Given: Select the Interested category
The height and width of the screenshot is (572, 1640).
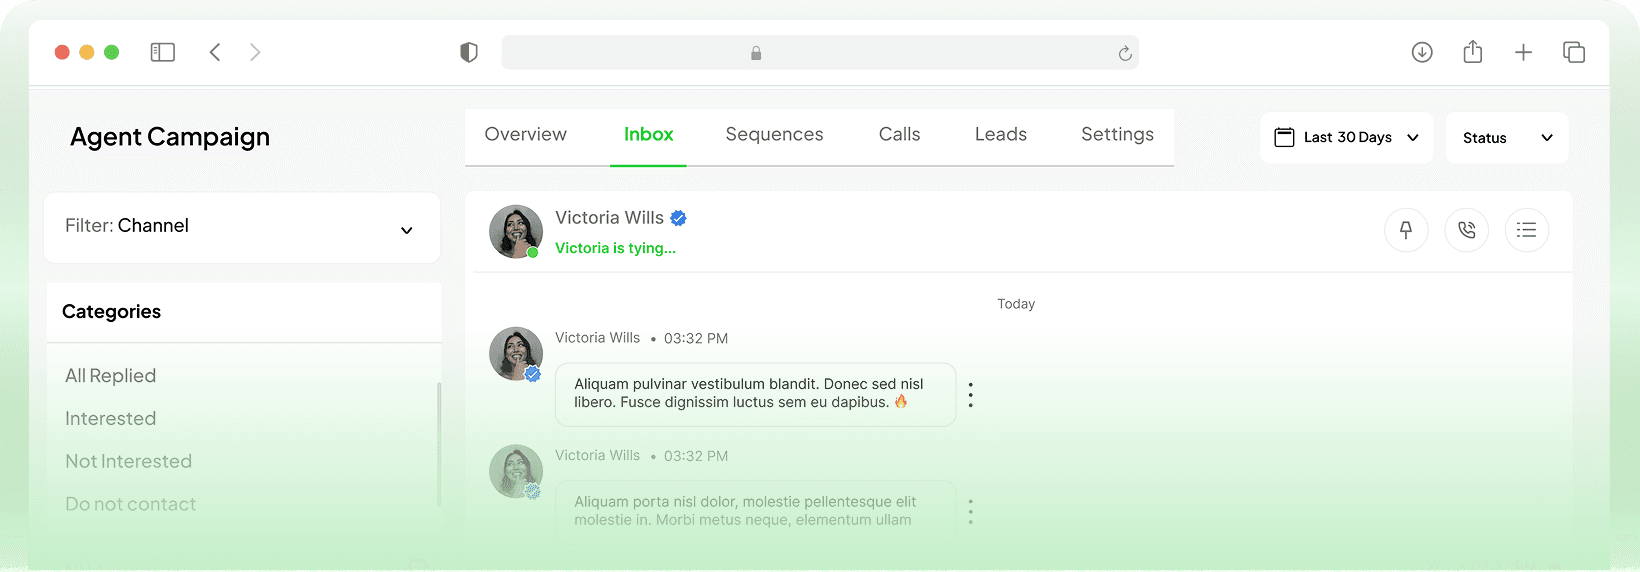Looking at the screenshot, I should click(x=111, y=419).
